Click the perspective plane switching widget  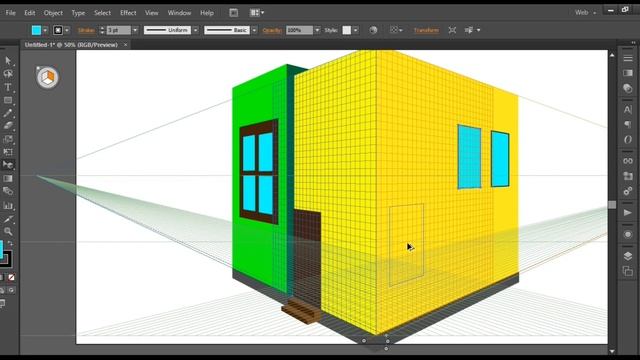click(x=47, y=77)
